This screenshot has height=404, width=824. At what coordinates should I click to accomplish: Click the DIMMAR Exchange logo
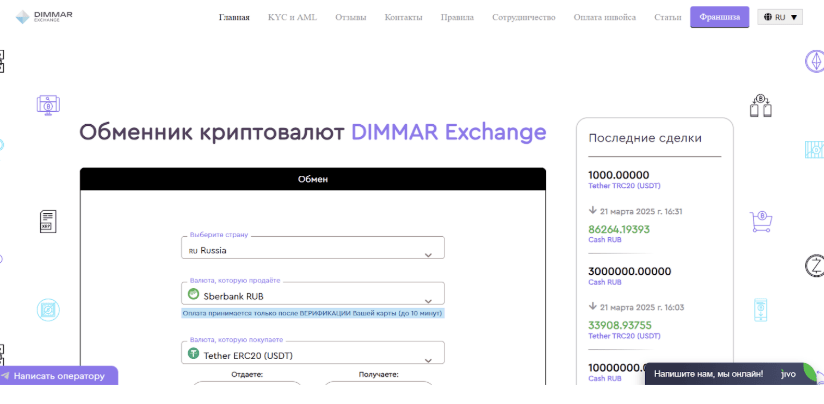coord(44,17)
